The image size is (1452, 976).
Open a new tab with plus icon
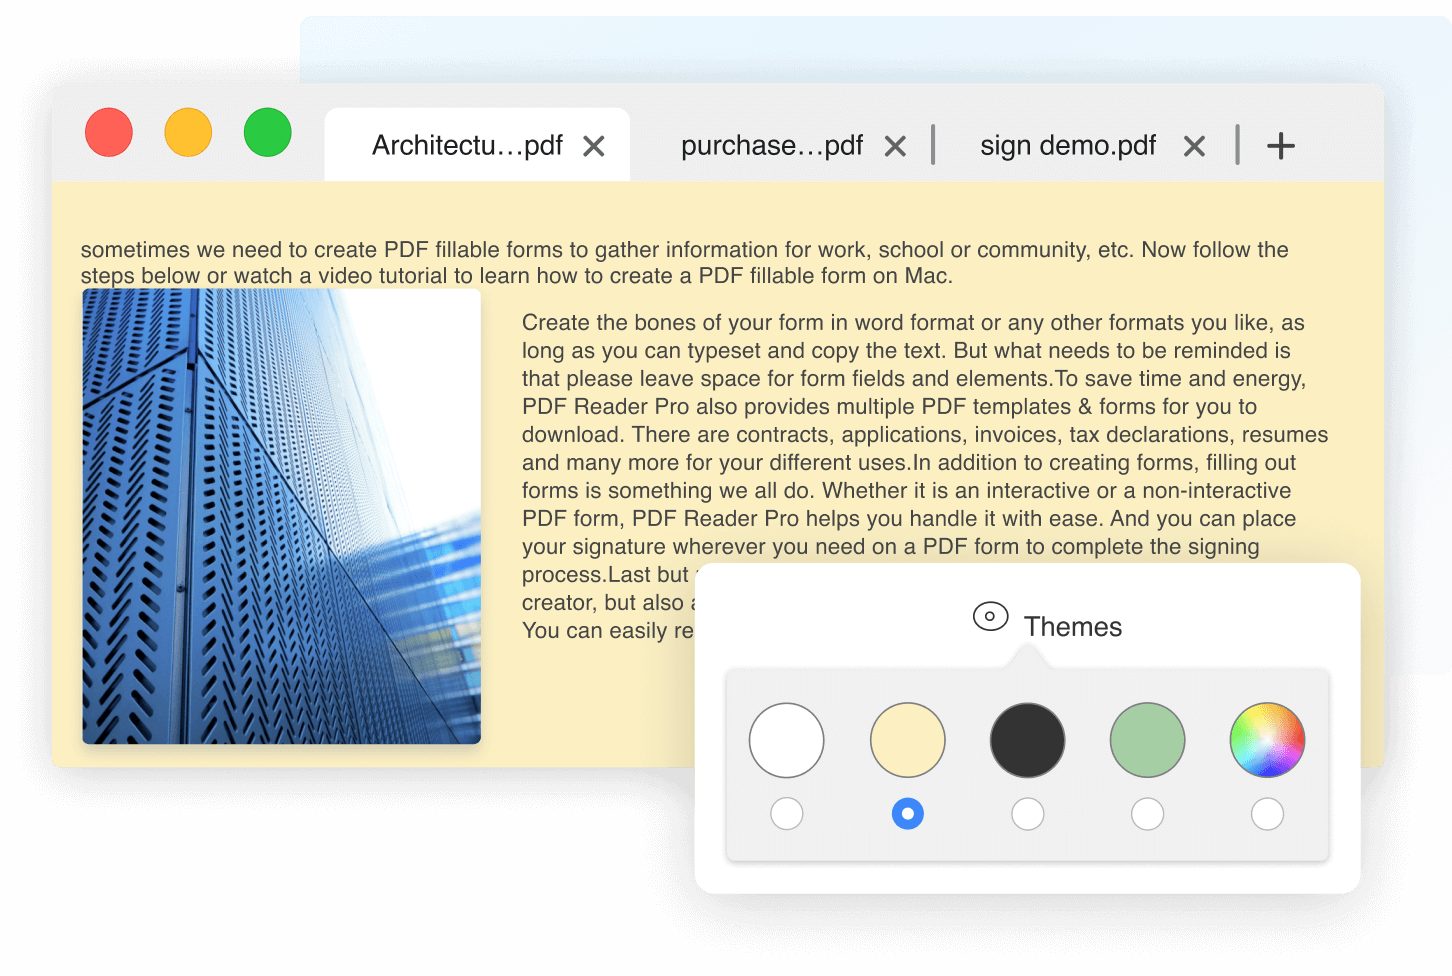point(1280,146)
